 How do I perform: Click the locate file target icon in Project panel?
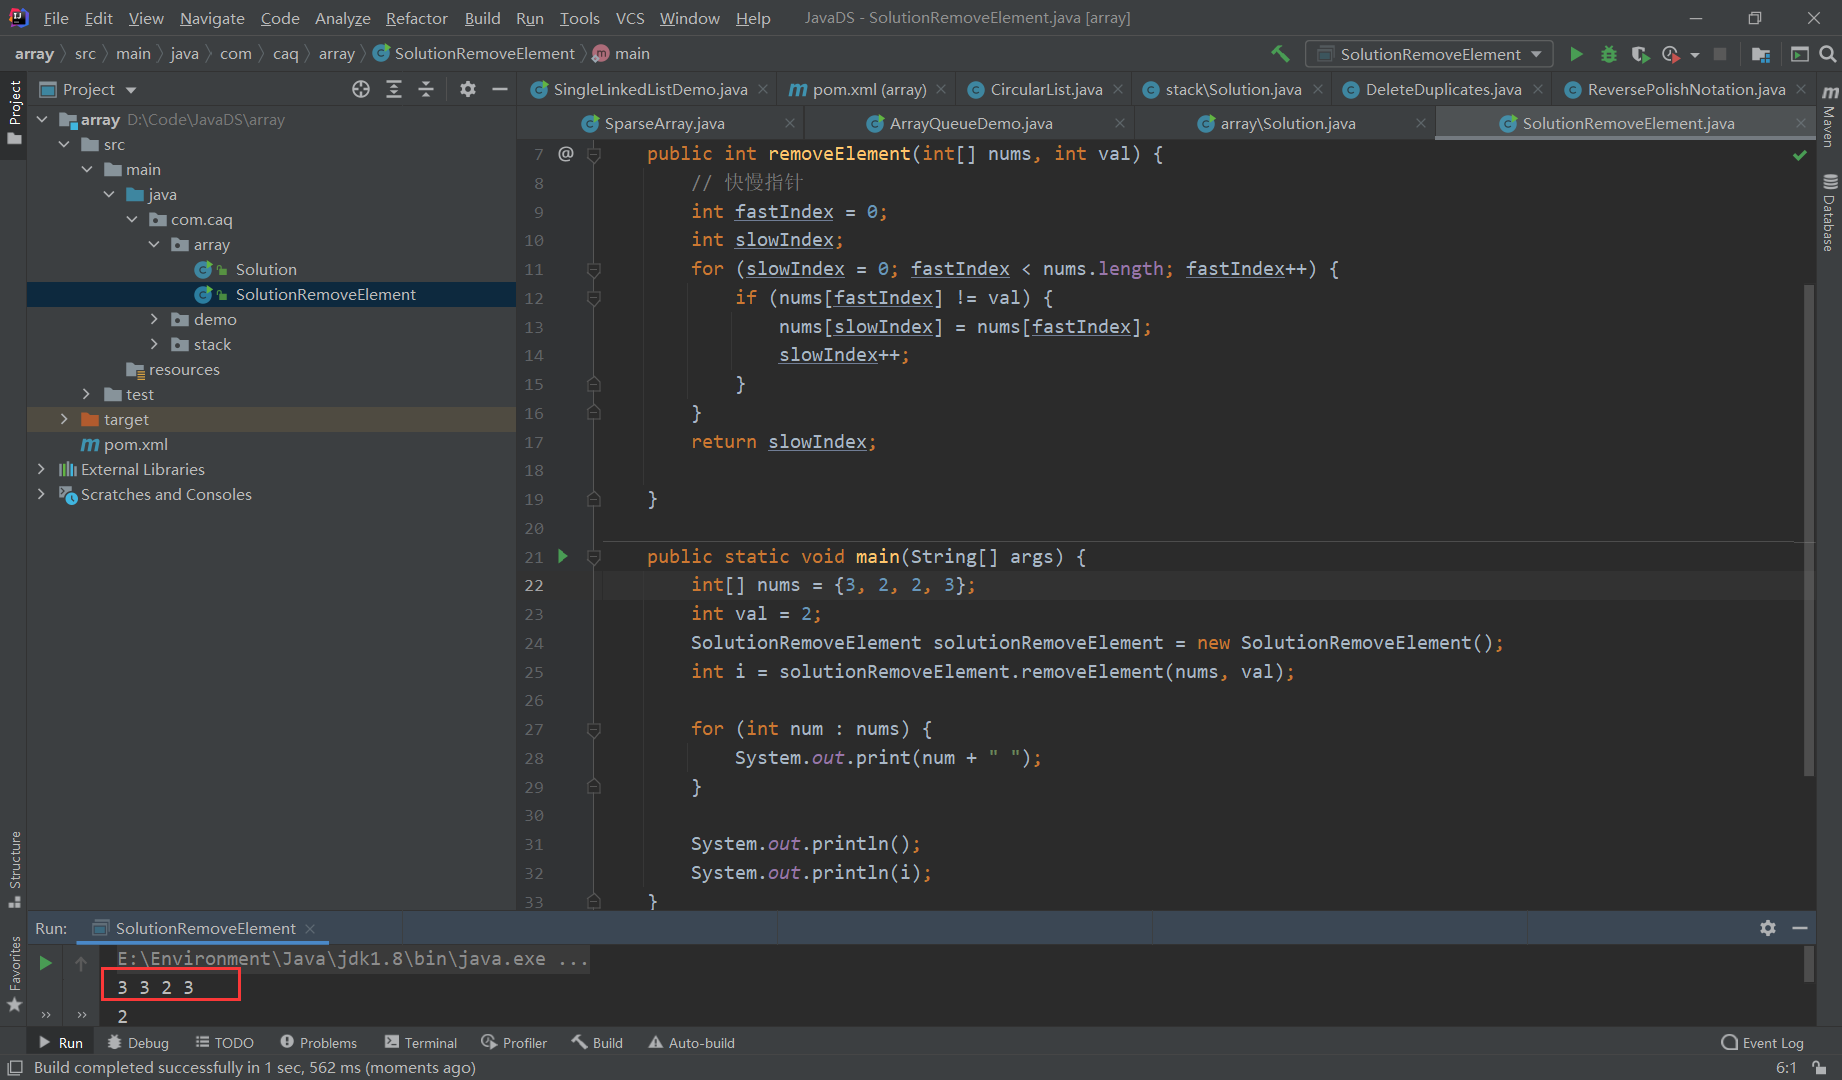361,89
